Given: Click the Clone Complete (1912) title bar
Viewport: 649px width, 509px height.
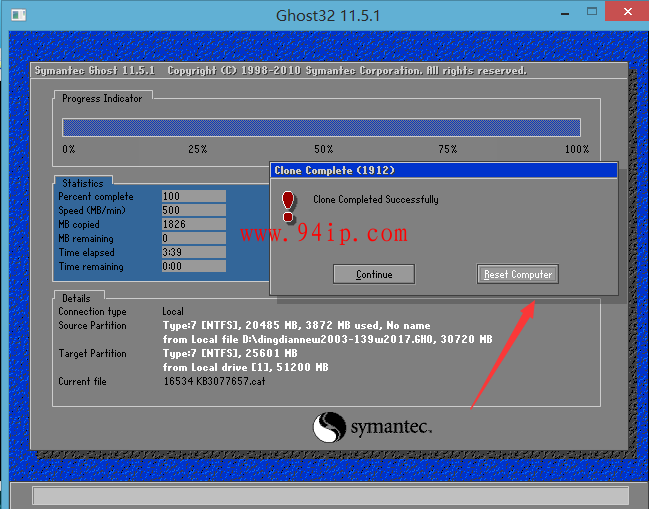Looking at the screenshot, I should point(444,170).
